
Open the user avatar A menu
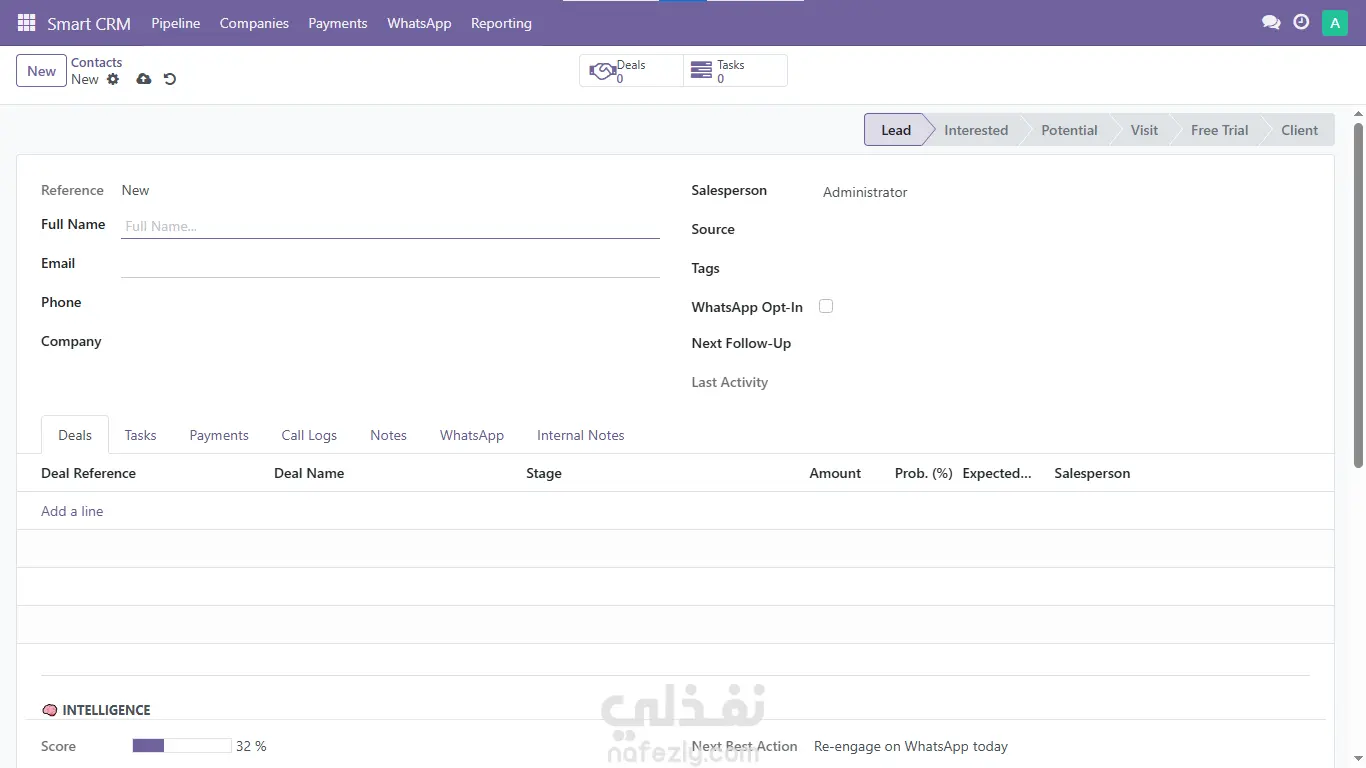coord(1335,23)
